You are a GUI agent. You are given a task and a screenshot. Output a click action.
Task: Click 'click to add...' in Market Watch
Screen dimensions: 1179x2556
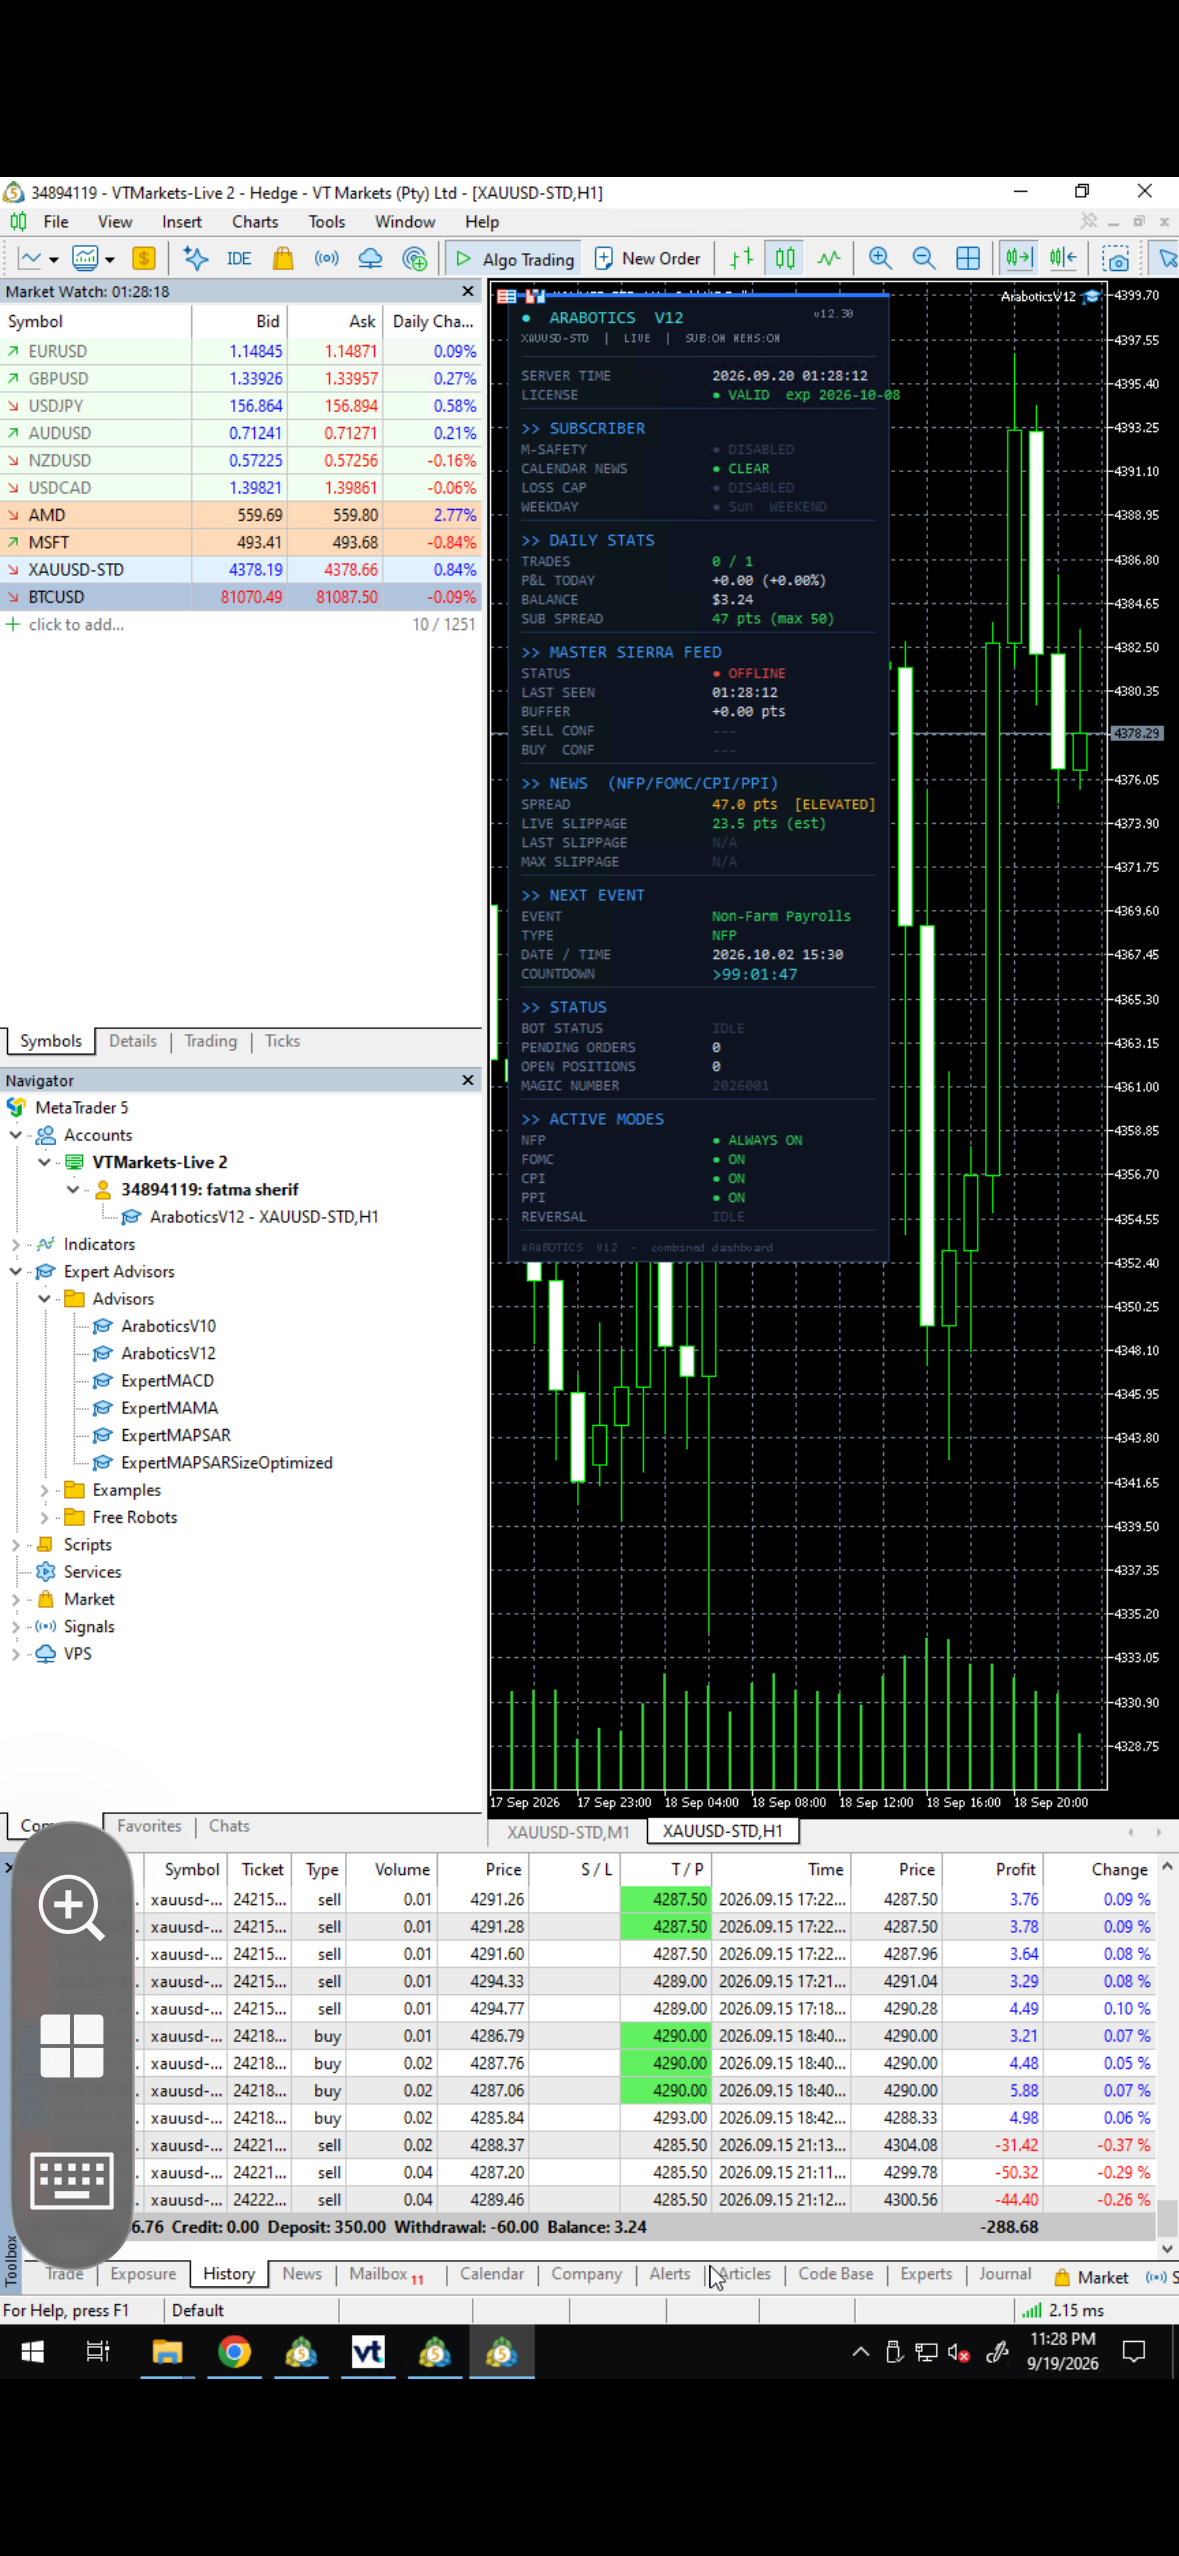76,625
